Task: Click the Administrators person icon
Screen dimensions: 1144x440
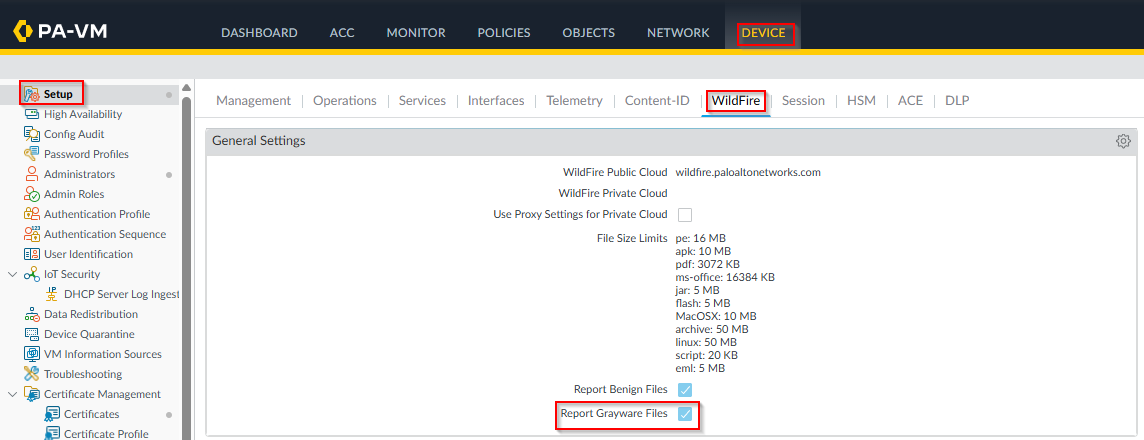Action: tap(31, 174)
